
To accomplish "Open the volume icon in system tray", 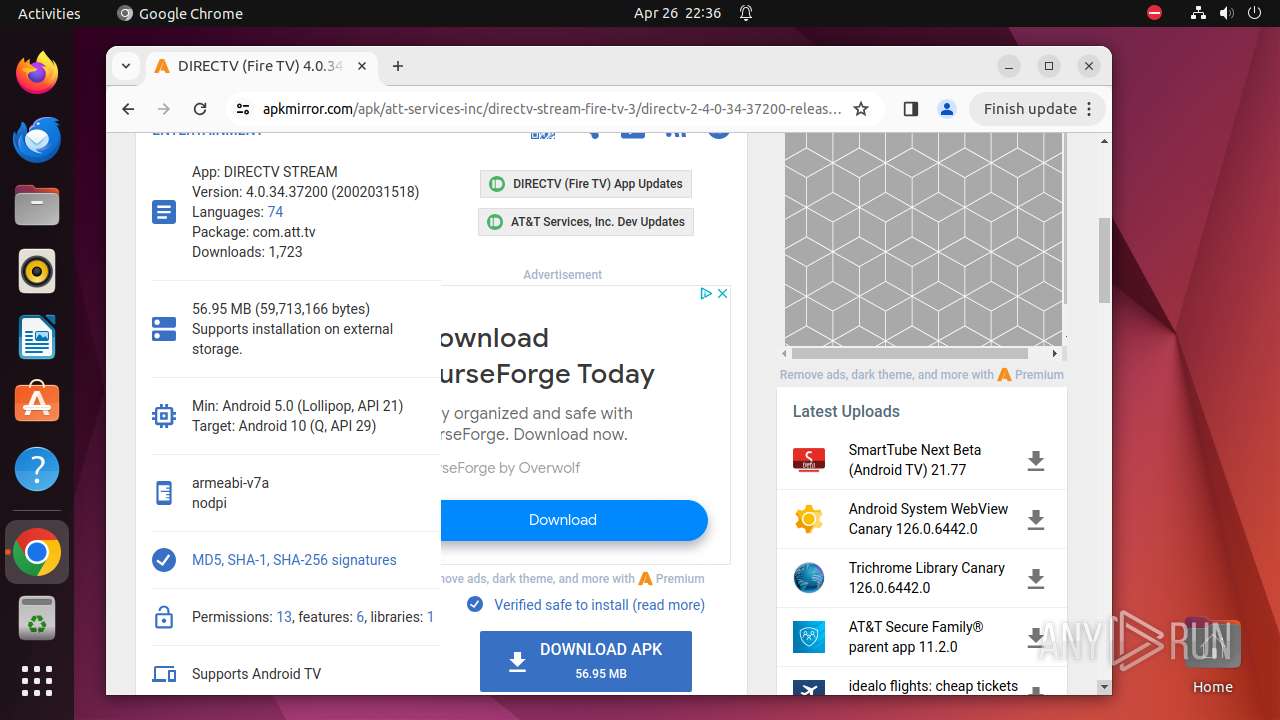I will pyautogui.click(x=1225, y=13).
